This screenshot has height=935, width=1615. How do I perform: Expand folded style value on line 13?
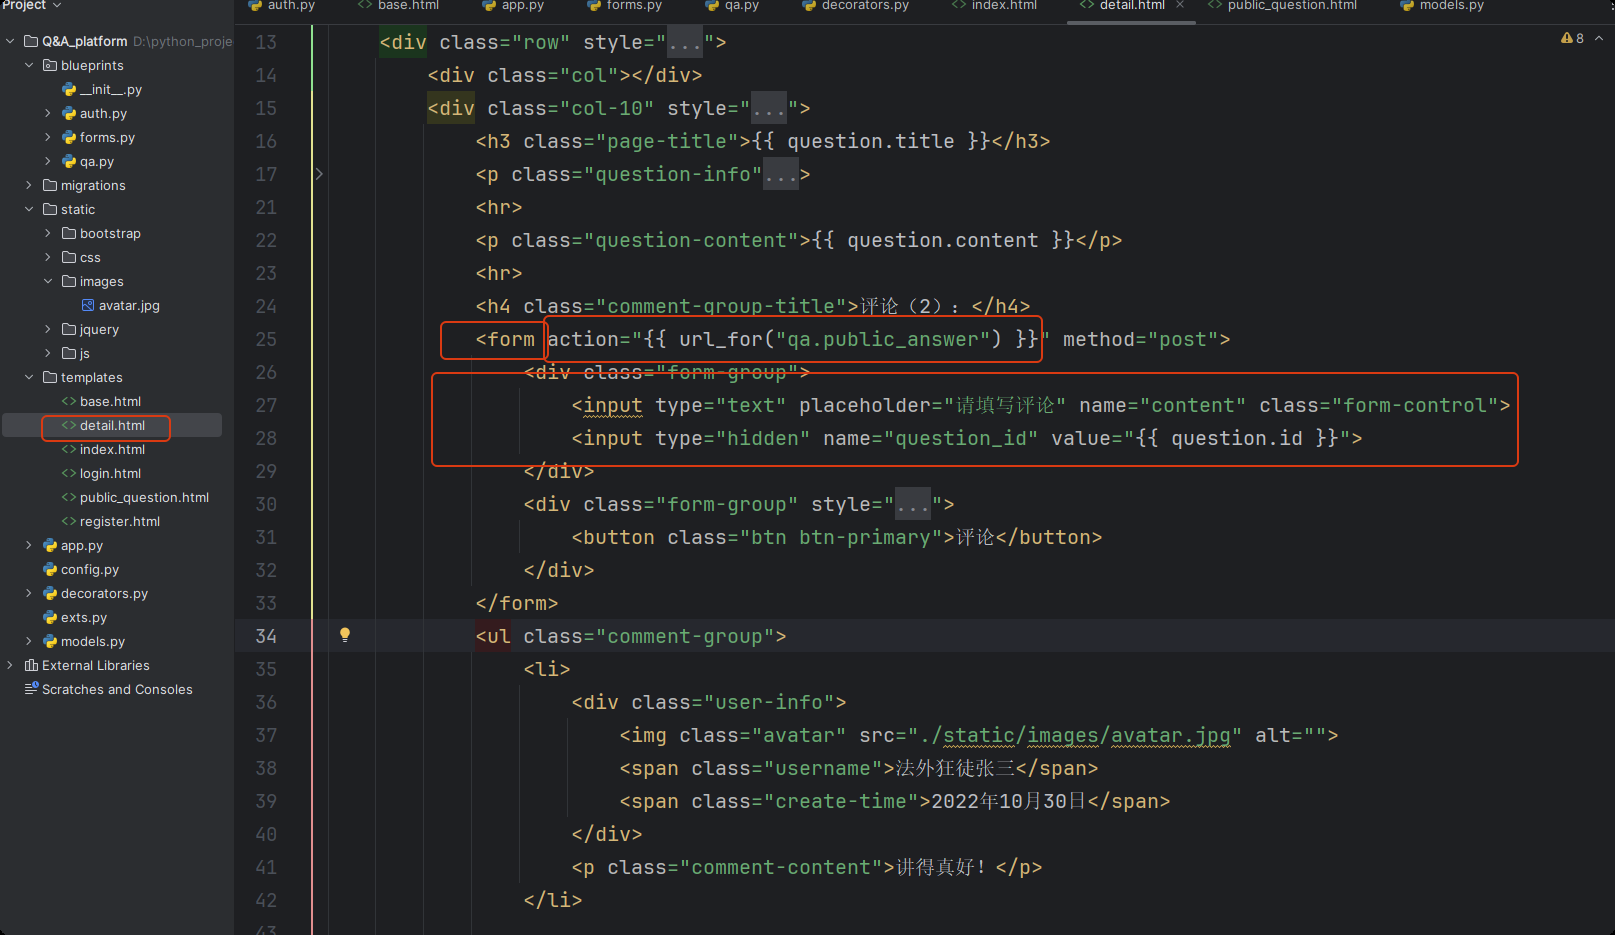coord(685,43)
